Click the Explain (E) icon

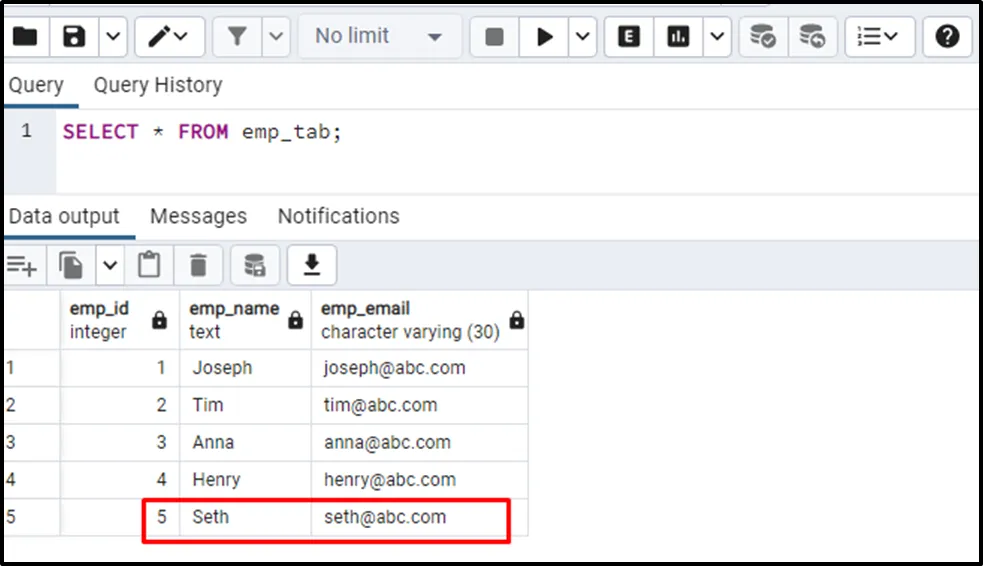click(x=628, y=37)
